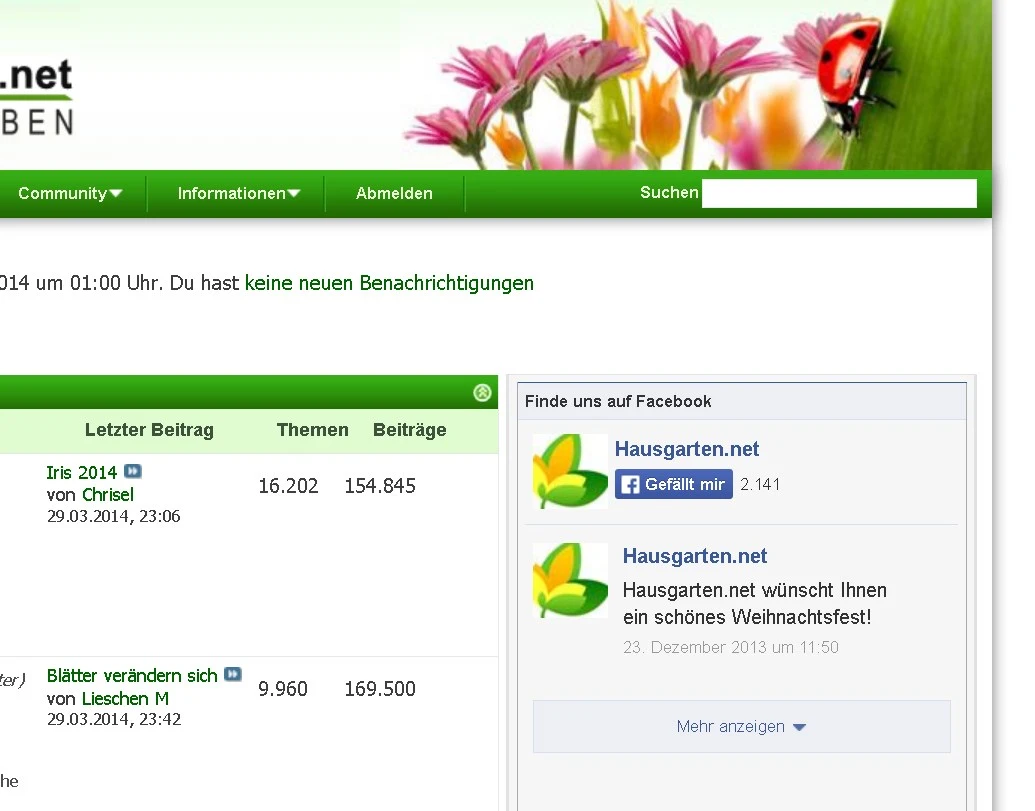Open Hausgarten.net Facebook page title link
This screenshot has height=811, width=1035.
coord(687,450)
